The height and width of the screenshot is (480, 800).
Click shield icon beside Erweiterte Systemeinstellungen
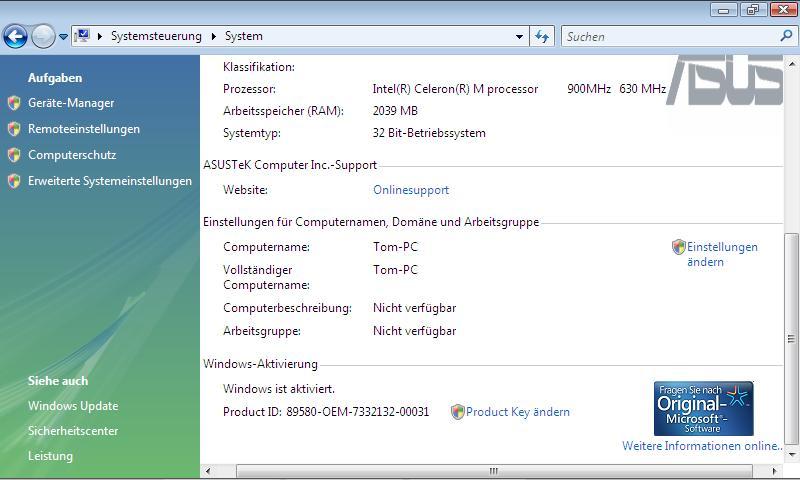click(x=14, y=181)
